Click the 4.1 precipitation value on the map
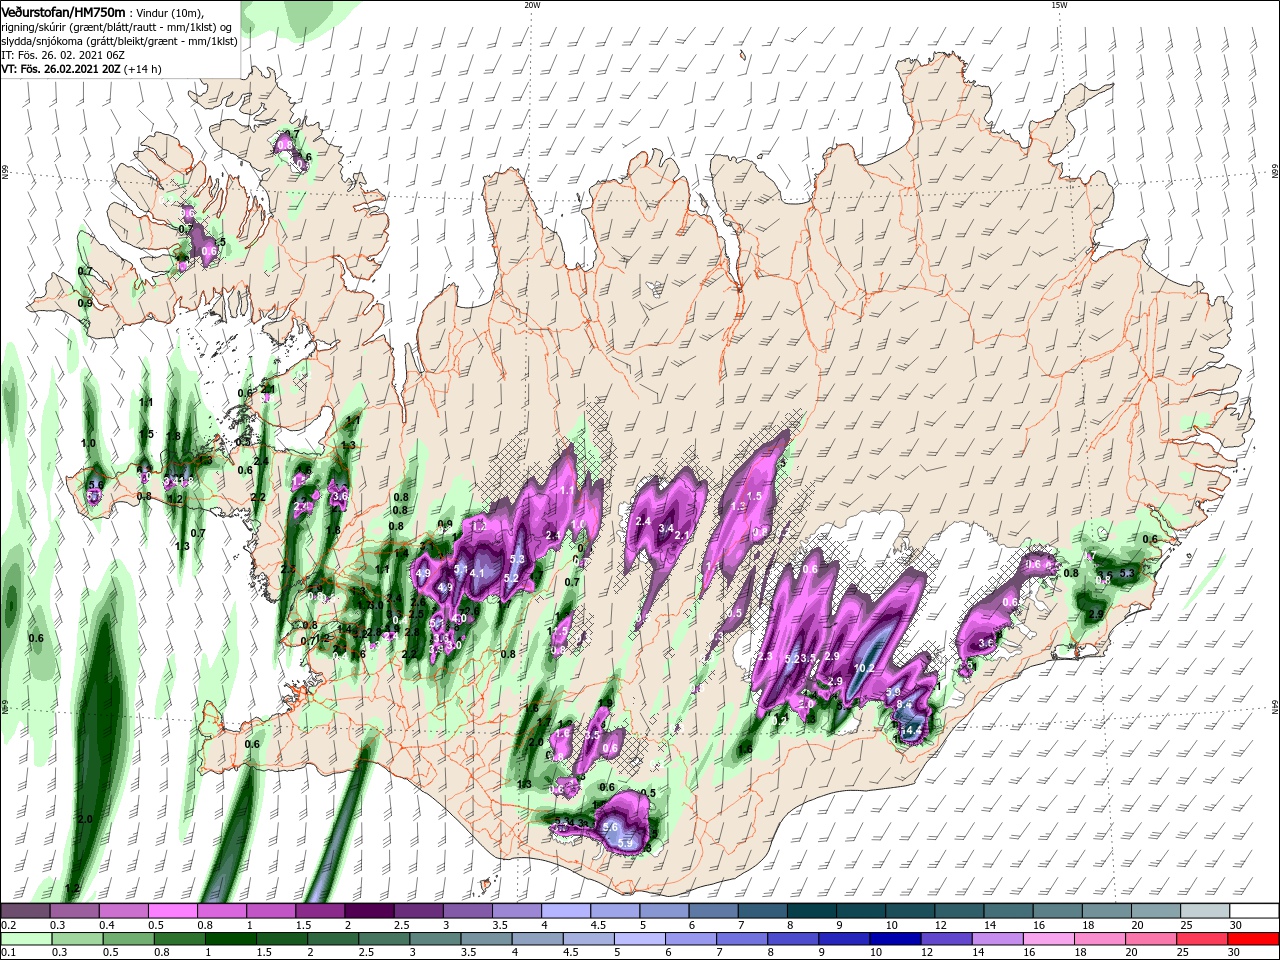Screen dimensions: 1280x960 (x=477, y=573)
